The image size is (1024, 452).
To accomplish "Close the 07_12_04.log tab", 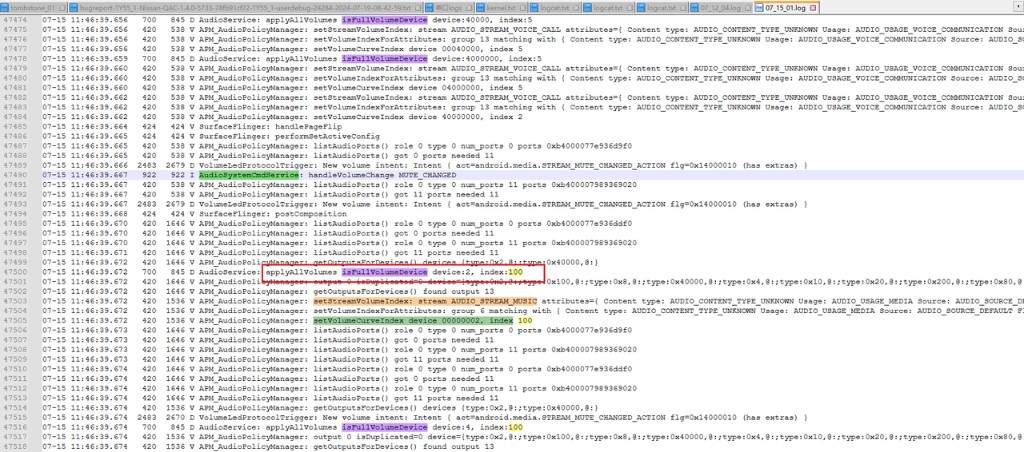I will coord(747,8).
